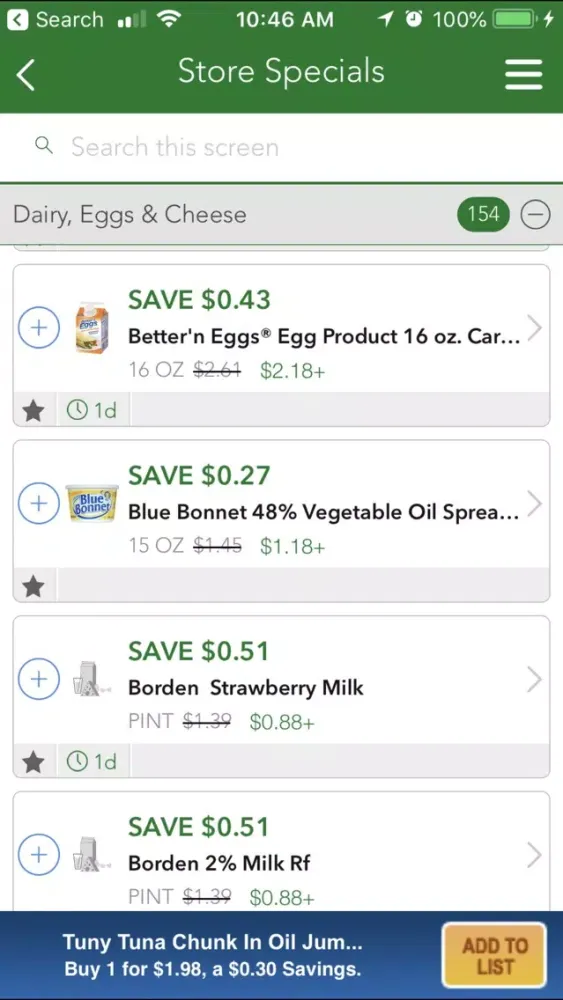Add Borden 2% Milk Rf with plus icon

tap(39, 855)
